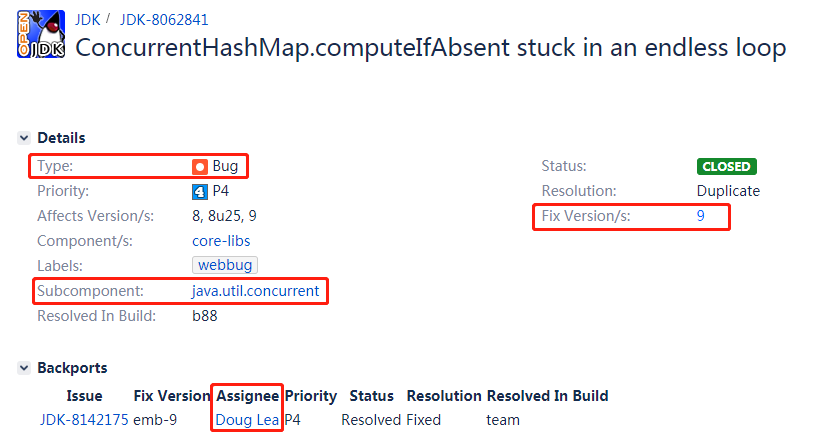Click the webbug label tag
This screenshot has width=826, height=438.
[x=225, y=265]
